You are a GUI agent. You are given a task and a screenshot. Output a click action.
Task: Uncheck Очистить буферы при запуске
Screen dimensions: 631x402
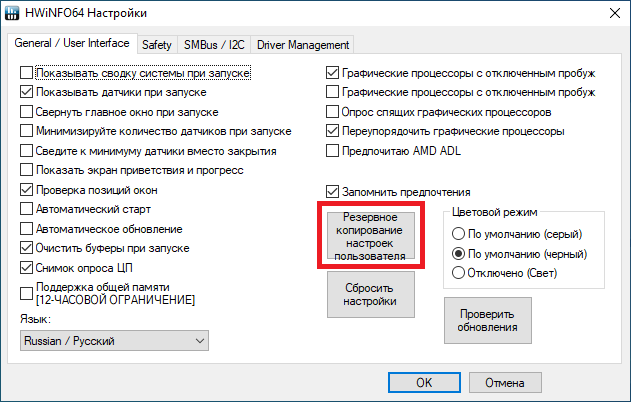tap(27, 248)
